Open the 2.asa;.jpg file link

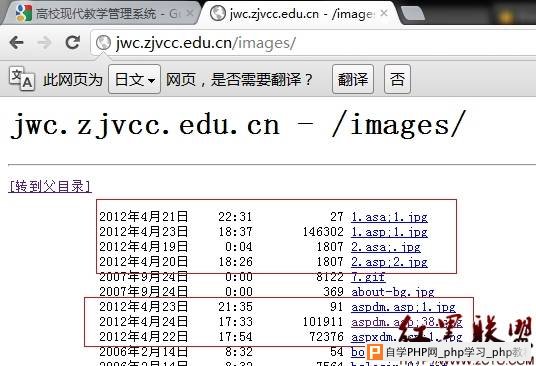[x=386, y=247]
